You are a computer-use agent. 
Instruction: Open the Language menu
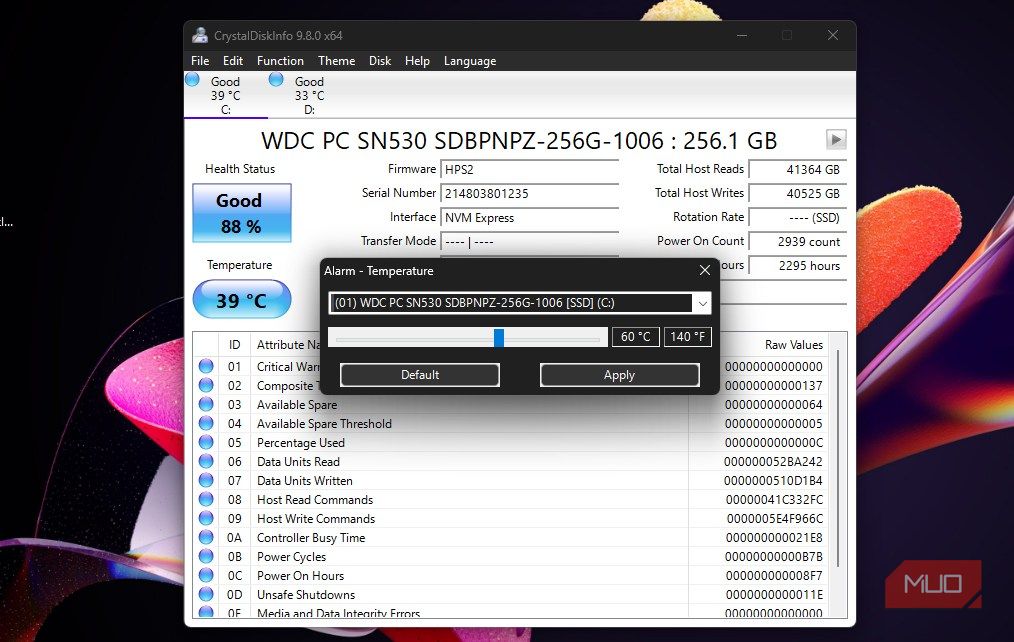click(470, 61)
